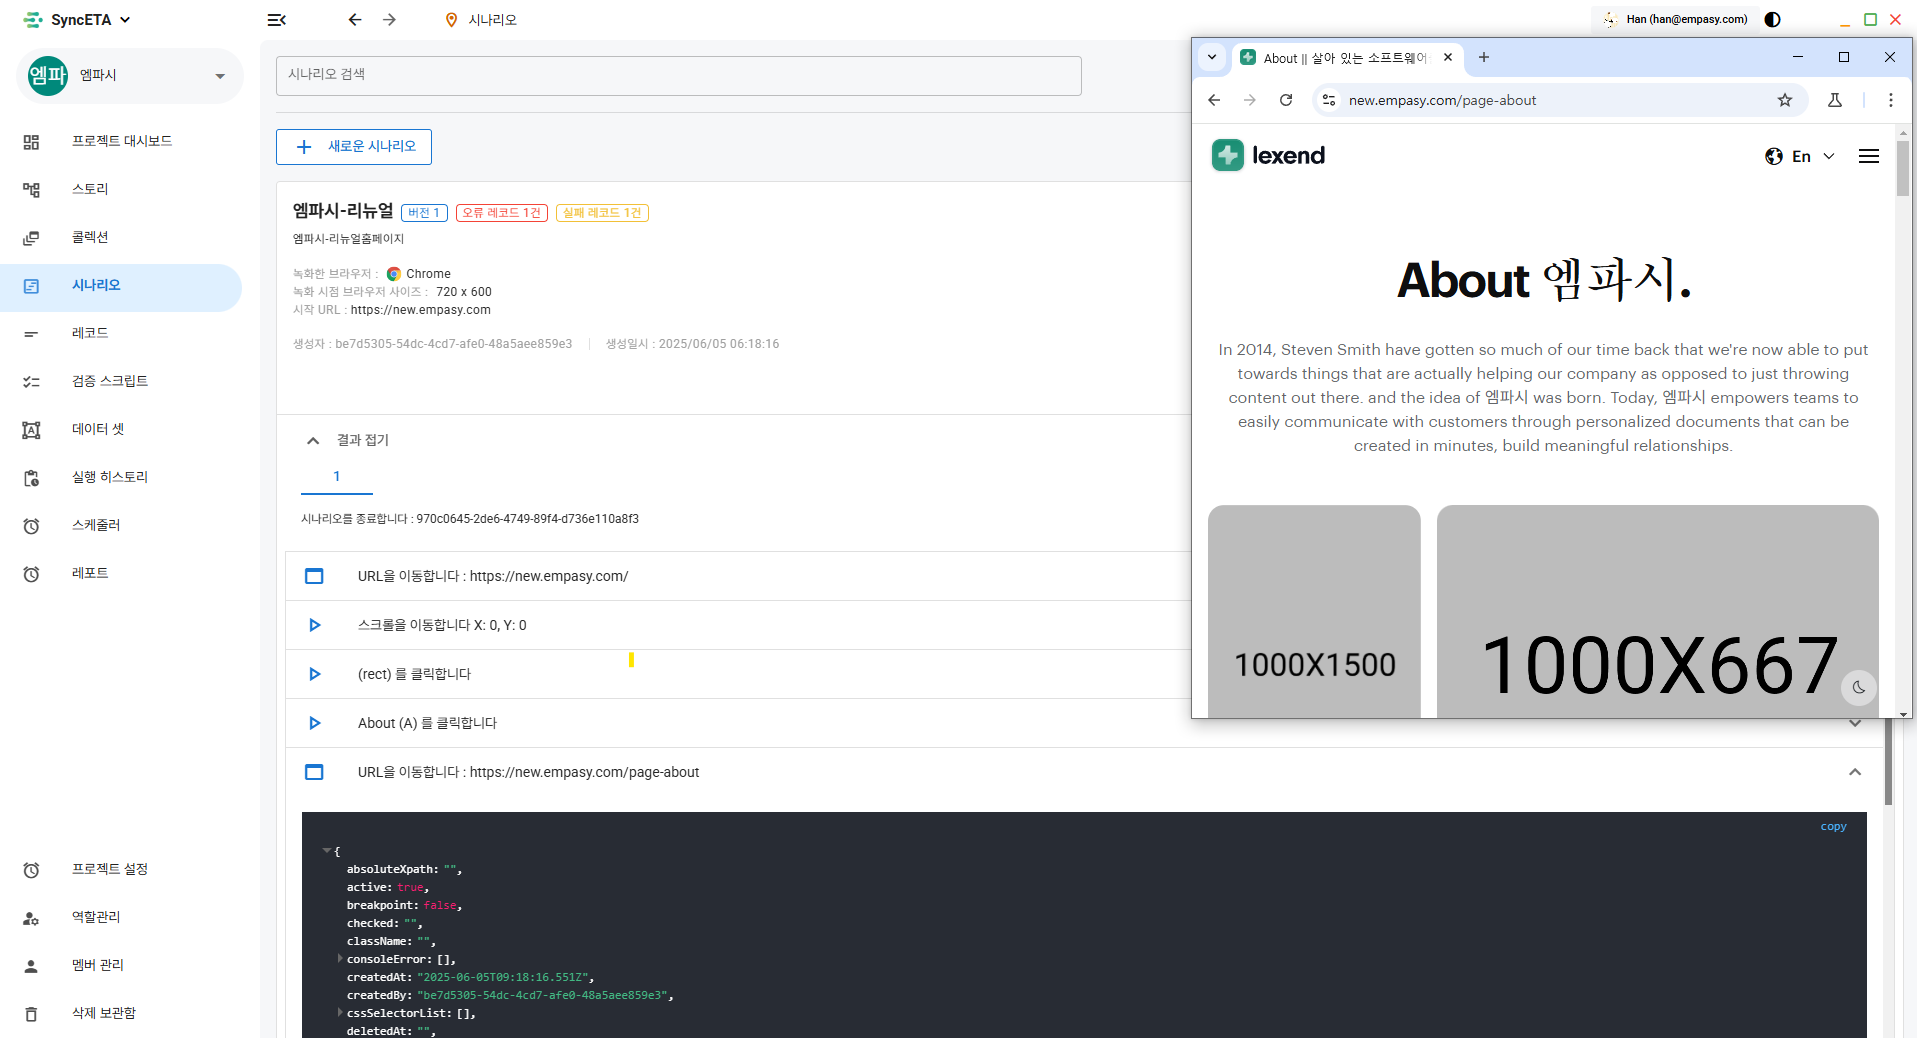Click Chrome back button
1917x1038 pixels.
1214,100
